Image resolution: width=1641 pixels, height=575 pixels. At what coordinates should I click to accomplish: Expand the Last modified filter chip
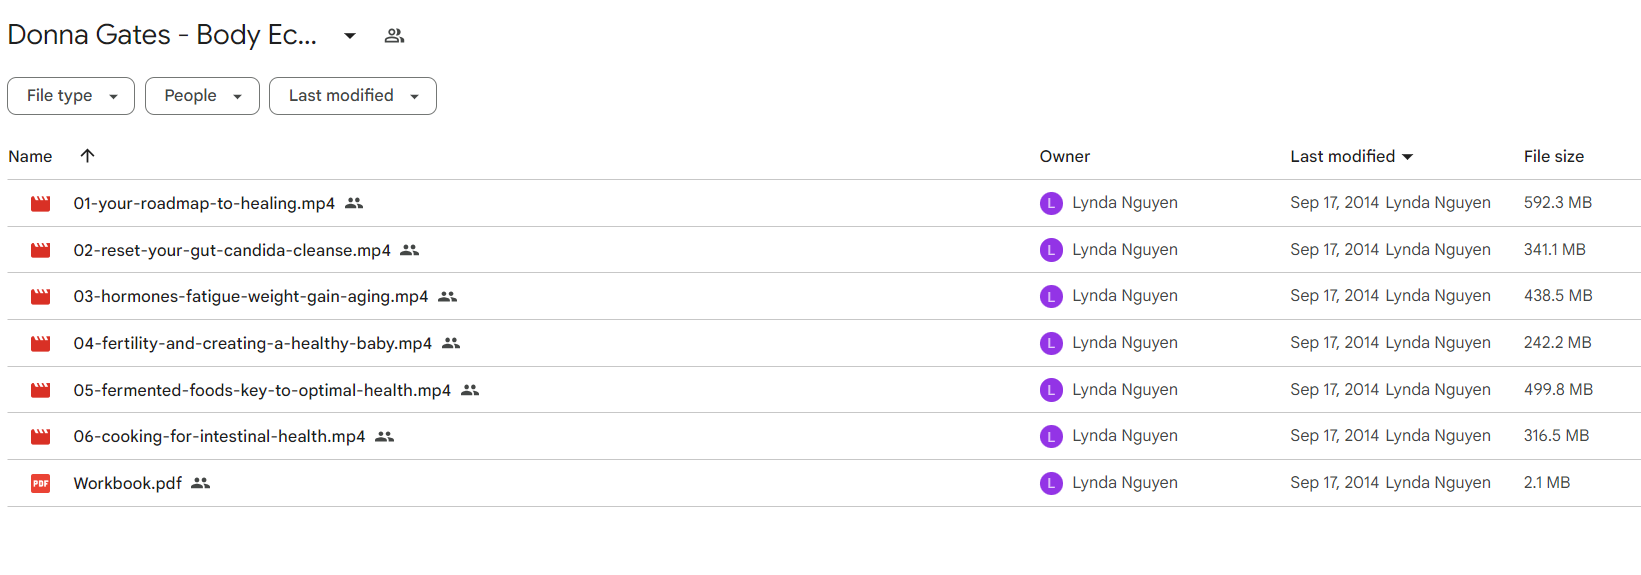coord(352,96)
